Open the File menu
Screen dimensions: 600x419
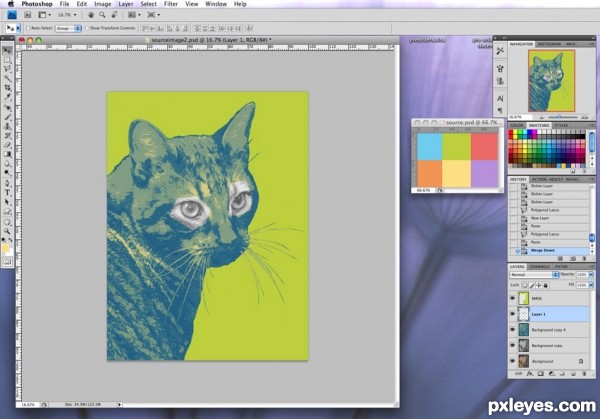(x=64, y=4)
